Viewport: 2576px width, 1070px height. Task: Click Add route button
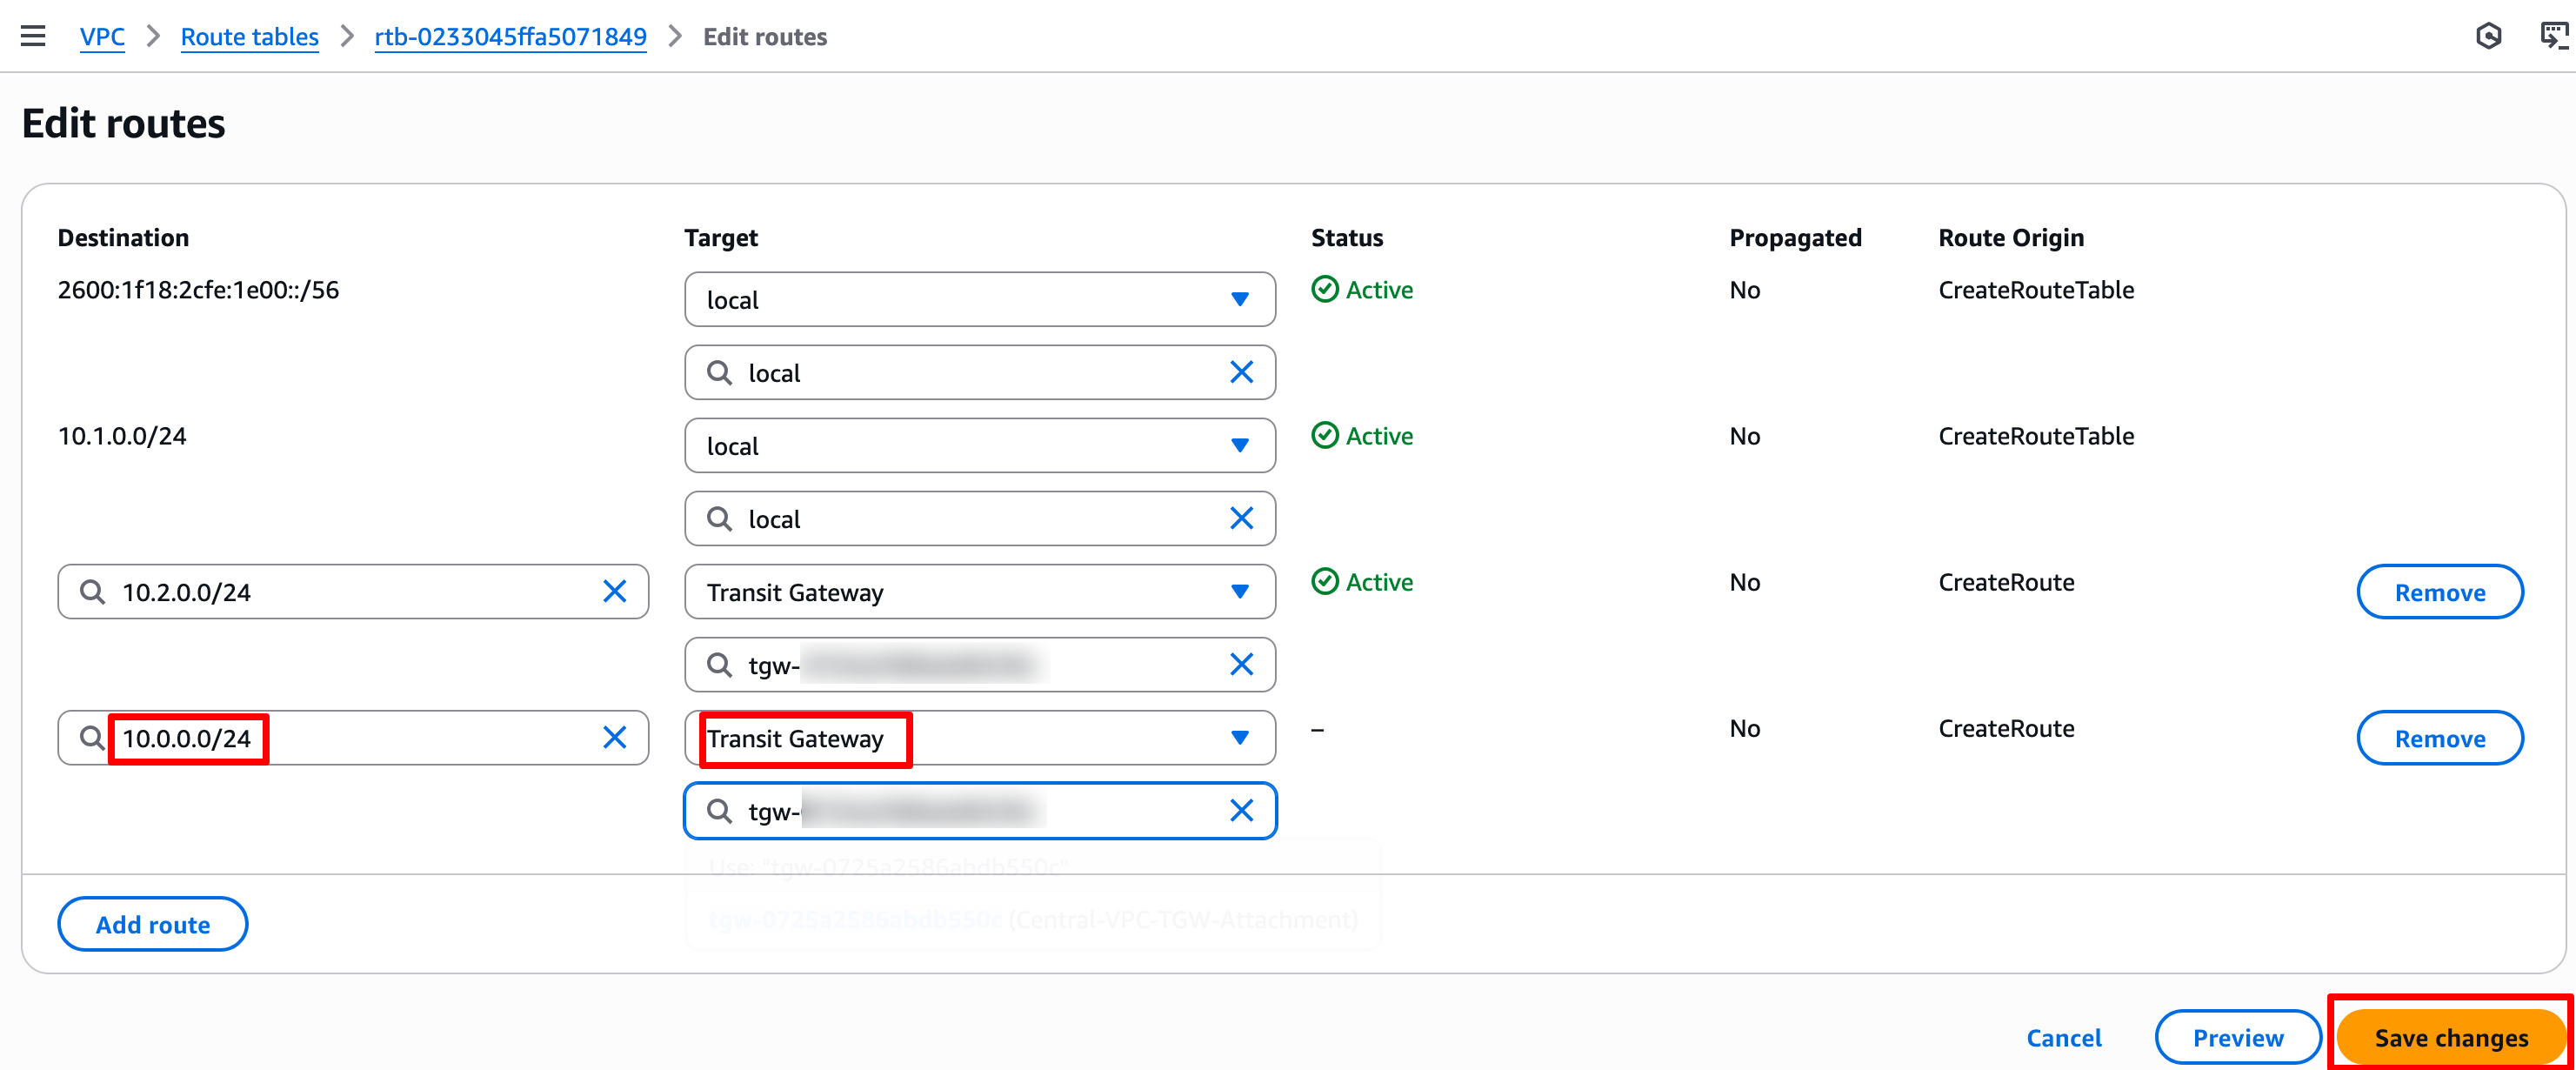coord(152,924)
